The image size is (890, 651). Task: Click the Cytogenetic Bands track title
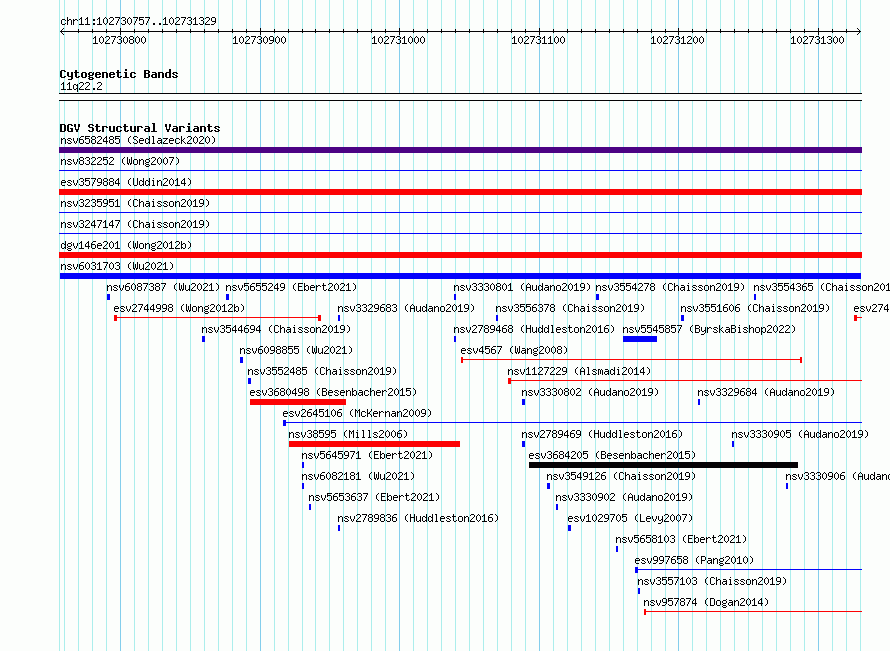[x=119, y=74]
